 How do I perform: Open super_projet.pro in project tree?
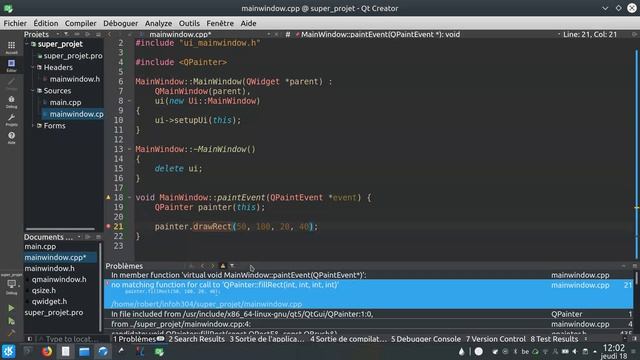[73, 56]
